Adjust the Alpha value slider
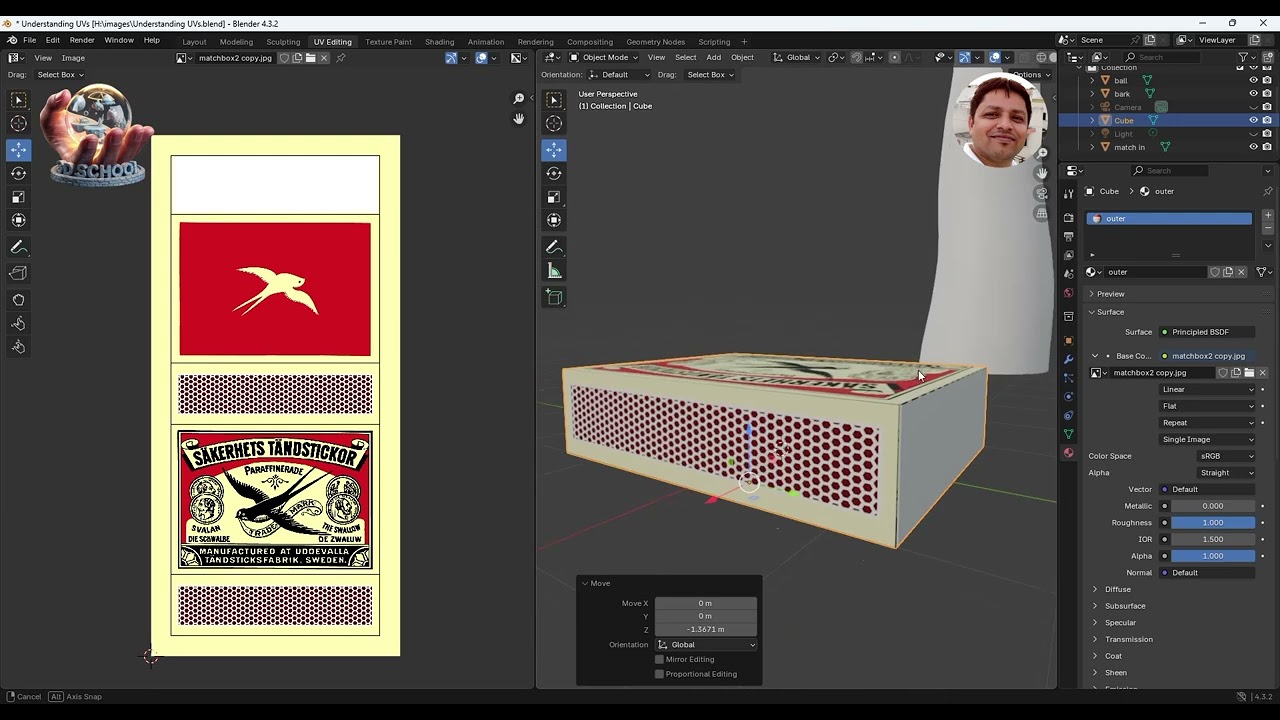Image resolution: width=1280 pixels, height=720 pixels. pyautogui.click(x=1213, y=556)
